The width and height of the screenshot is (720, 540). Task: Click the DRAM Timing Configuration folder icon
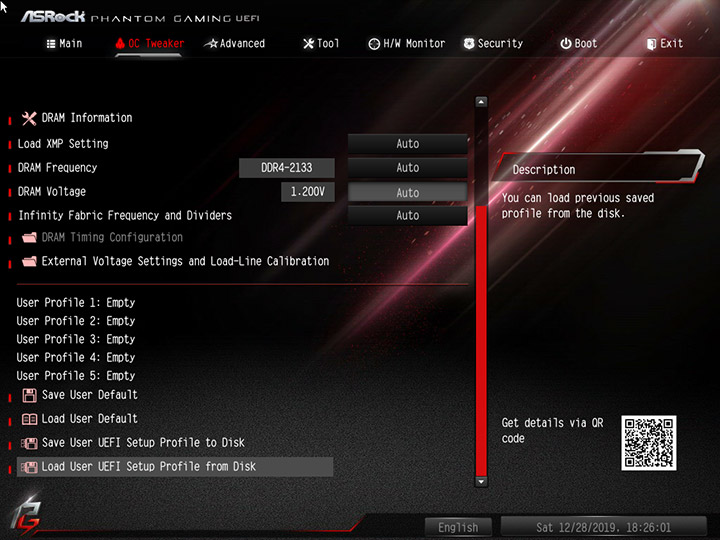tap(29, 238)
